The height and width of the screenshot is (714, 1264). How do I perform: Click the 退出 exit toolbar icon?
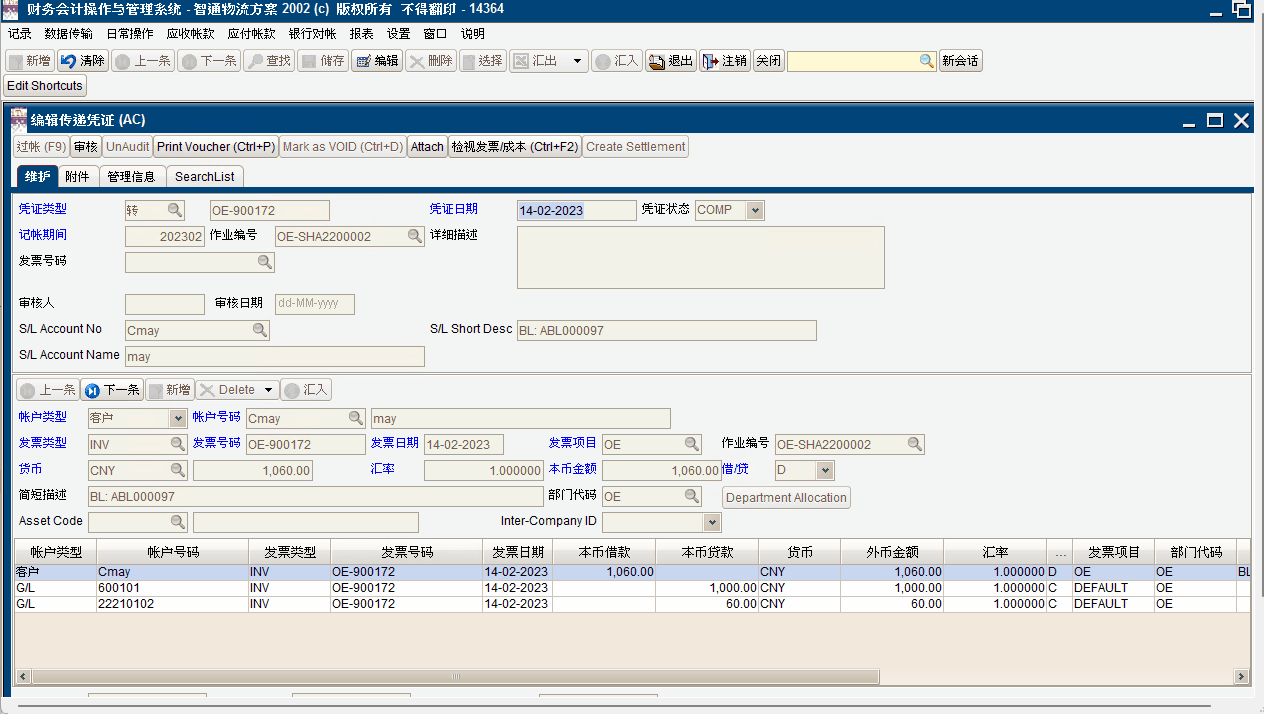tap(657, 61)
